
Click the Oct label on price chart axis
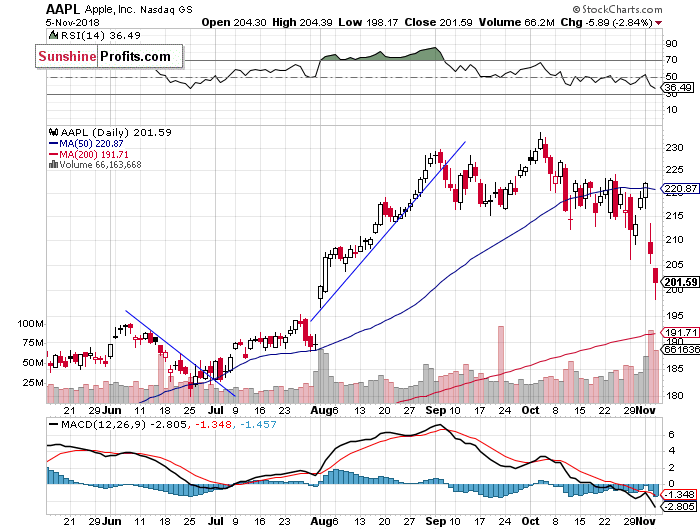530,410
